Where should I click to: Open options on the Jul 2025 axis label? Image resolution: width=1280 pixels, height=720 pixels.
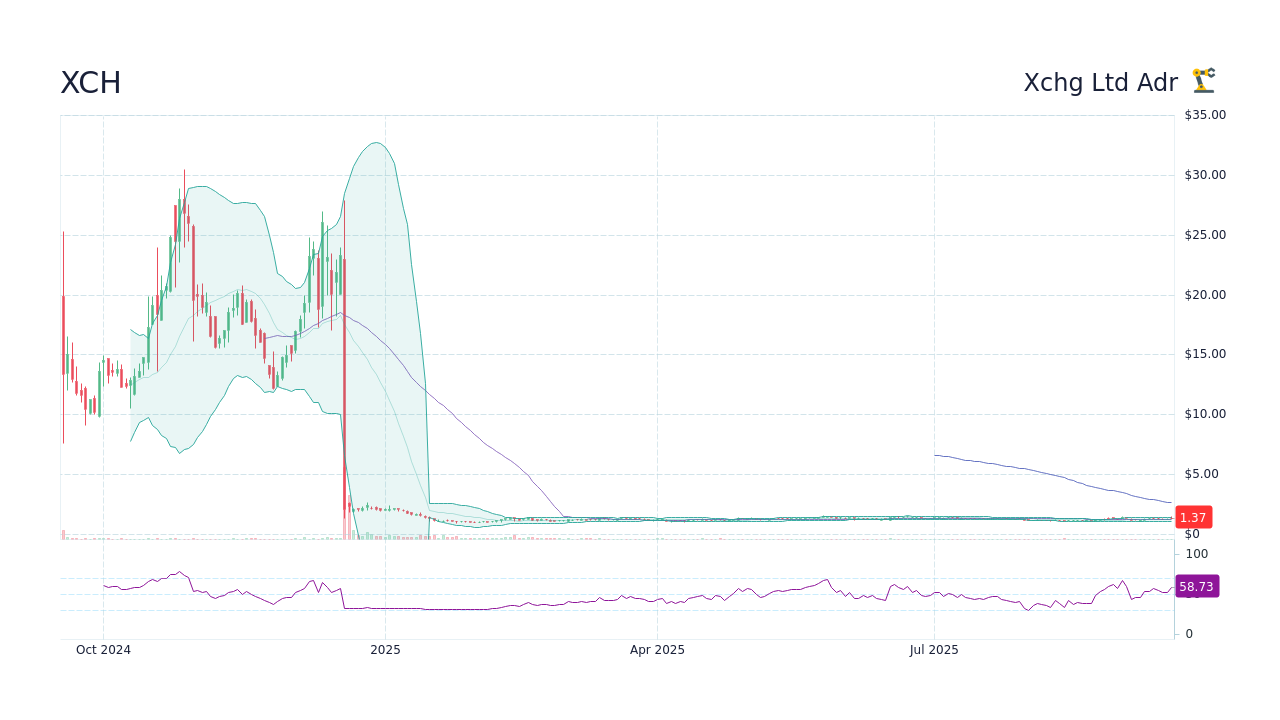934,650
